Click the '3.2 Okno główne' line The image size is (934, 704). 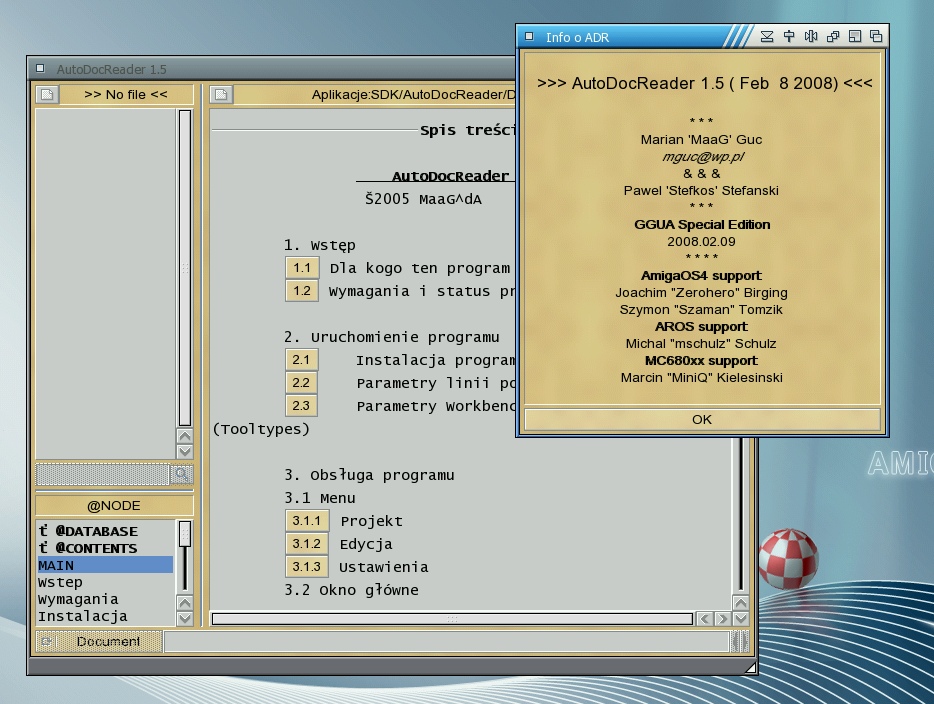click(x=351, y=590)
